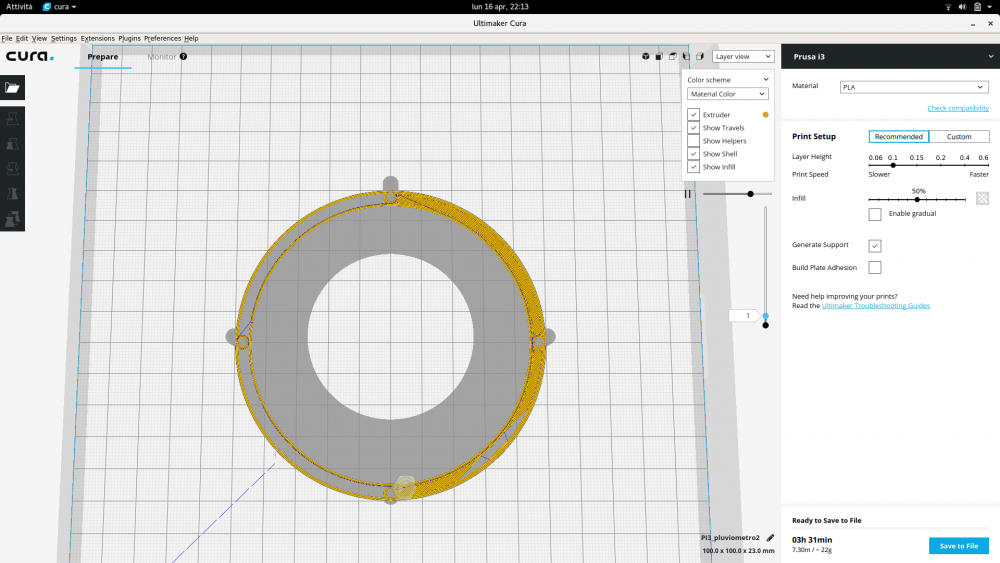1000x563 pixels.
Task: Click the orange Extruder color dot
Action: pos(766,115)
